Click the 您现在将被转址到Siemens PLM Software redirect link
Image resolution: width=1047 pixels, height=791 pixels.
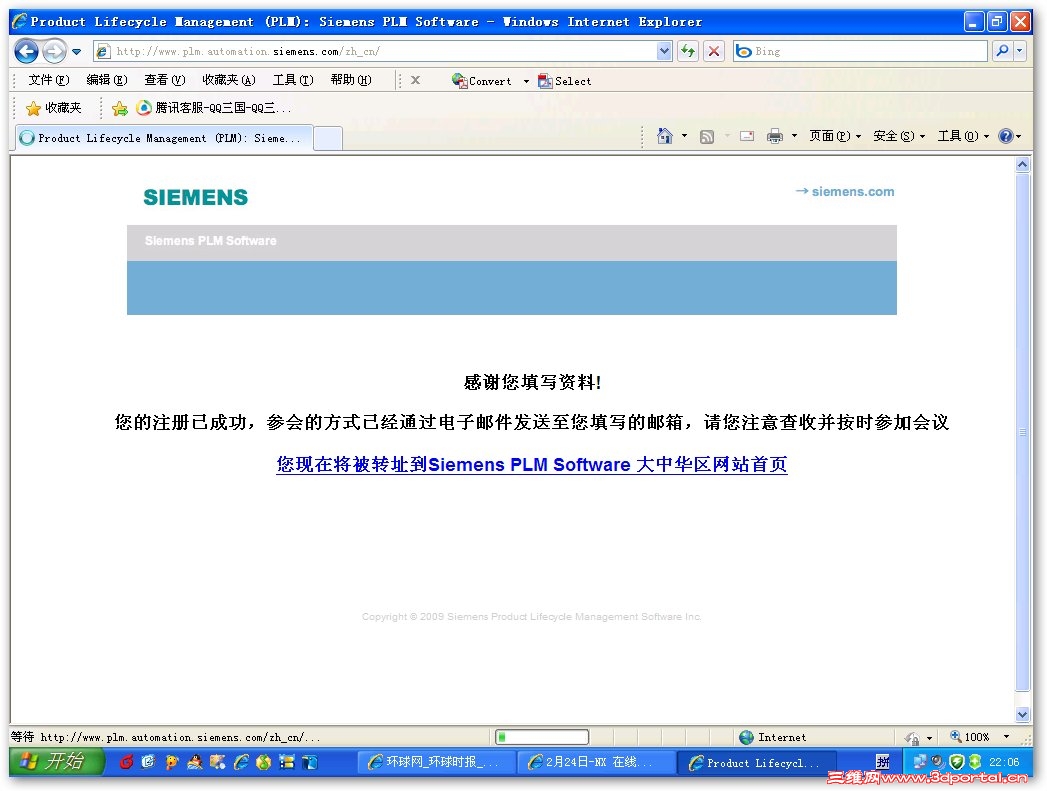[532, 465]
